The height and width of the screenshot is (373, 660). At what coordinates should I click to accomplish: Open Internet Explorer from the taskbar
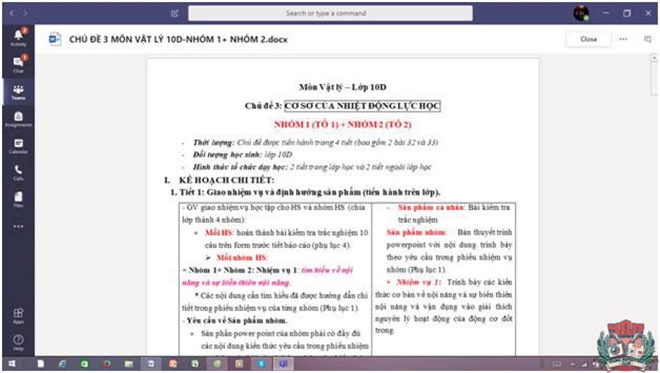(62, 364)
